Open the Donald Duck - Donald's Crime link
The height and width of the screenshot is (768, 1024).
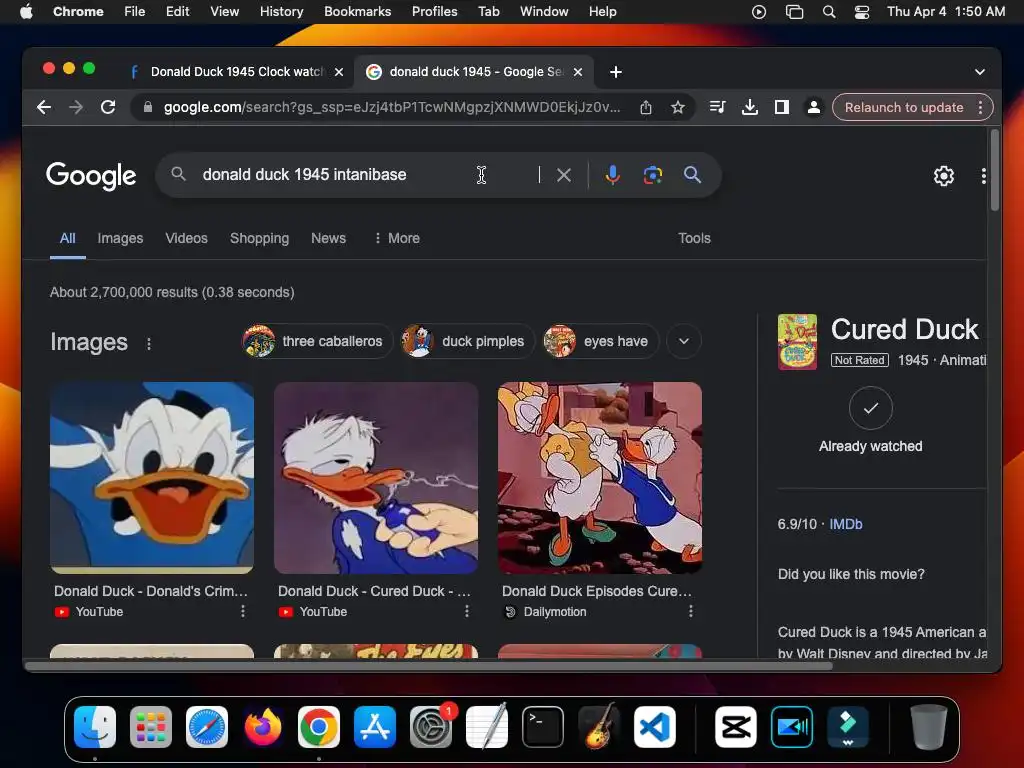coord(151,591)
